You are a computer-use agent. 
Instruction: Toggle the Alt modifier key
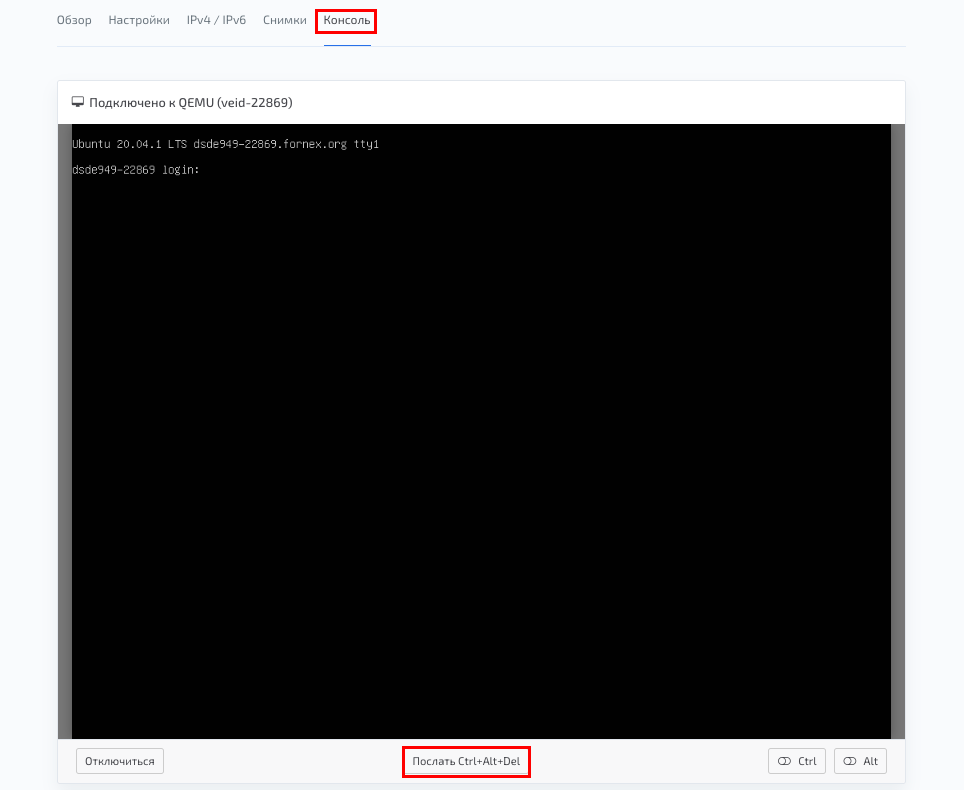point(860,761)
